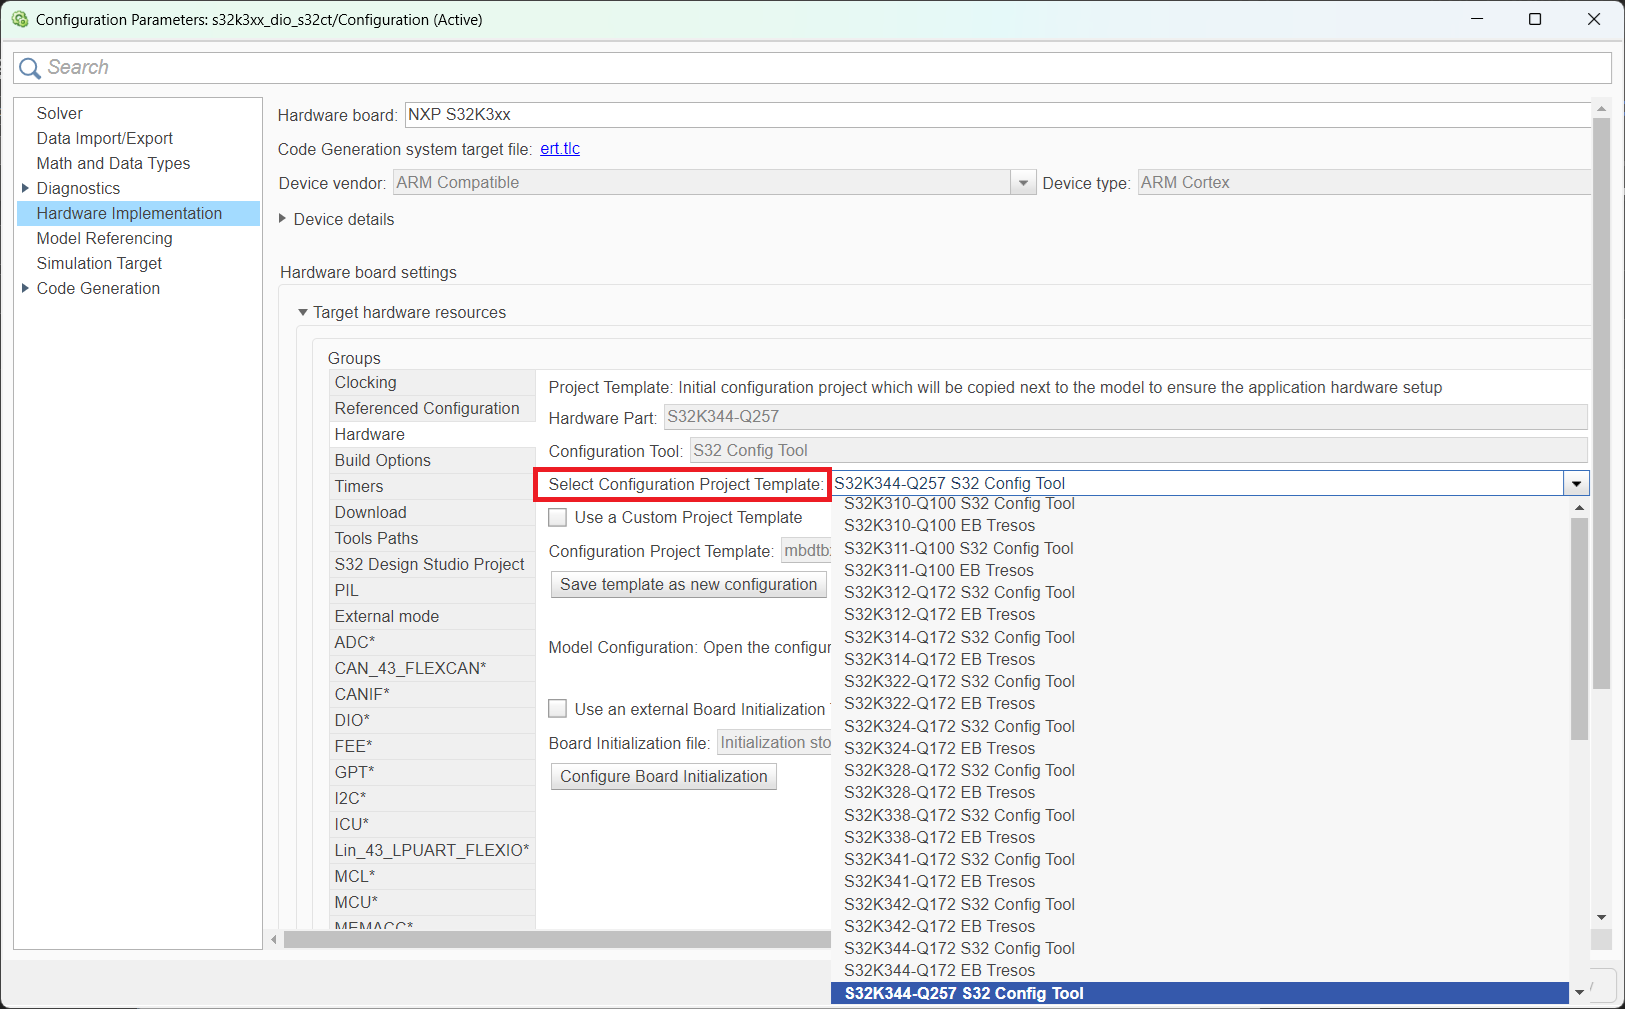1625x1009 pixels.
Task: Enable Use a Custom Project Template
Action: pos(558,517)
